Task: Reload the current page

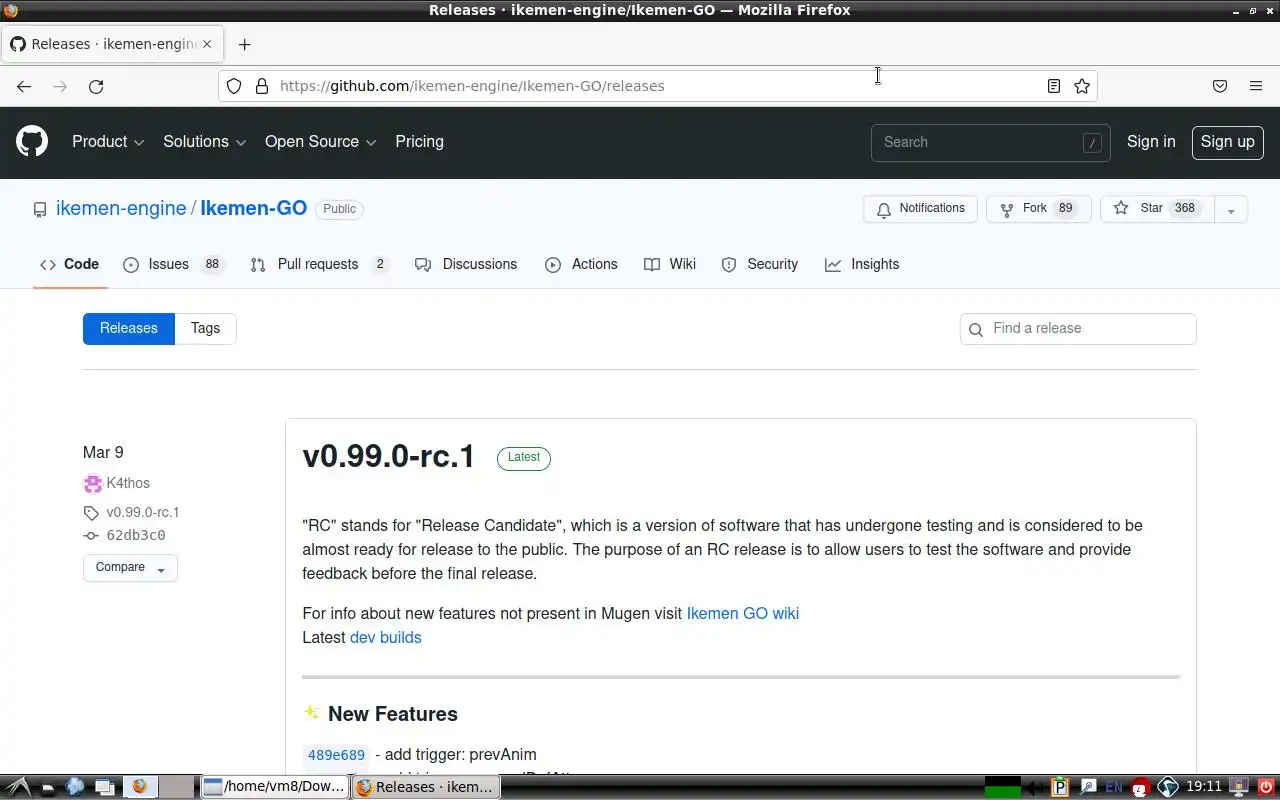Action: coord(96,86)
